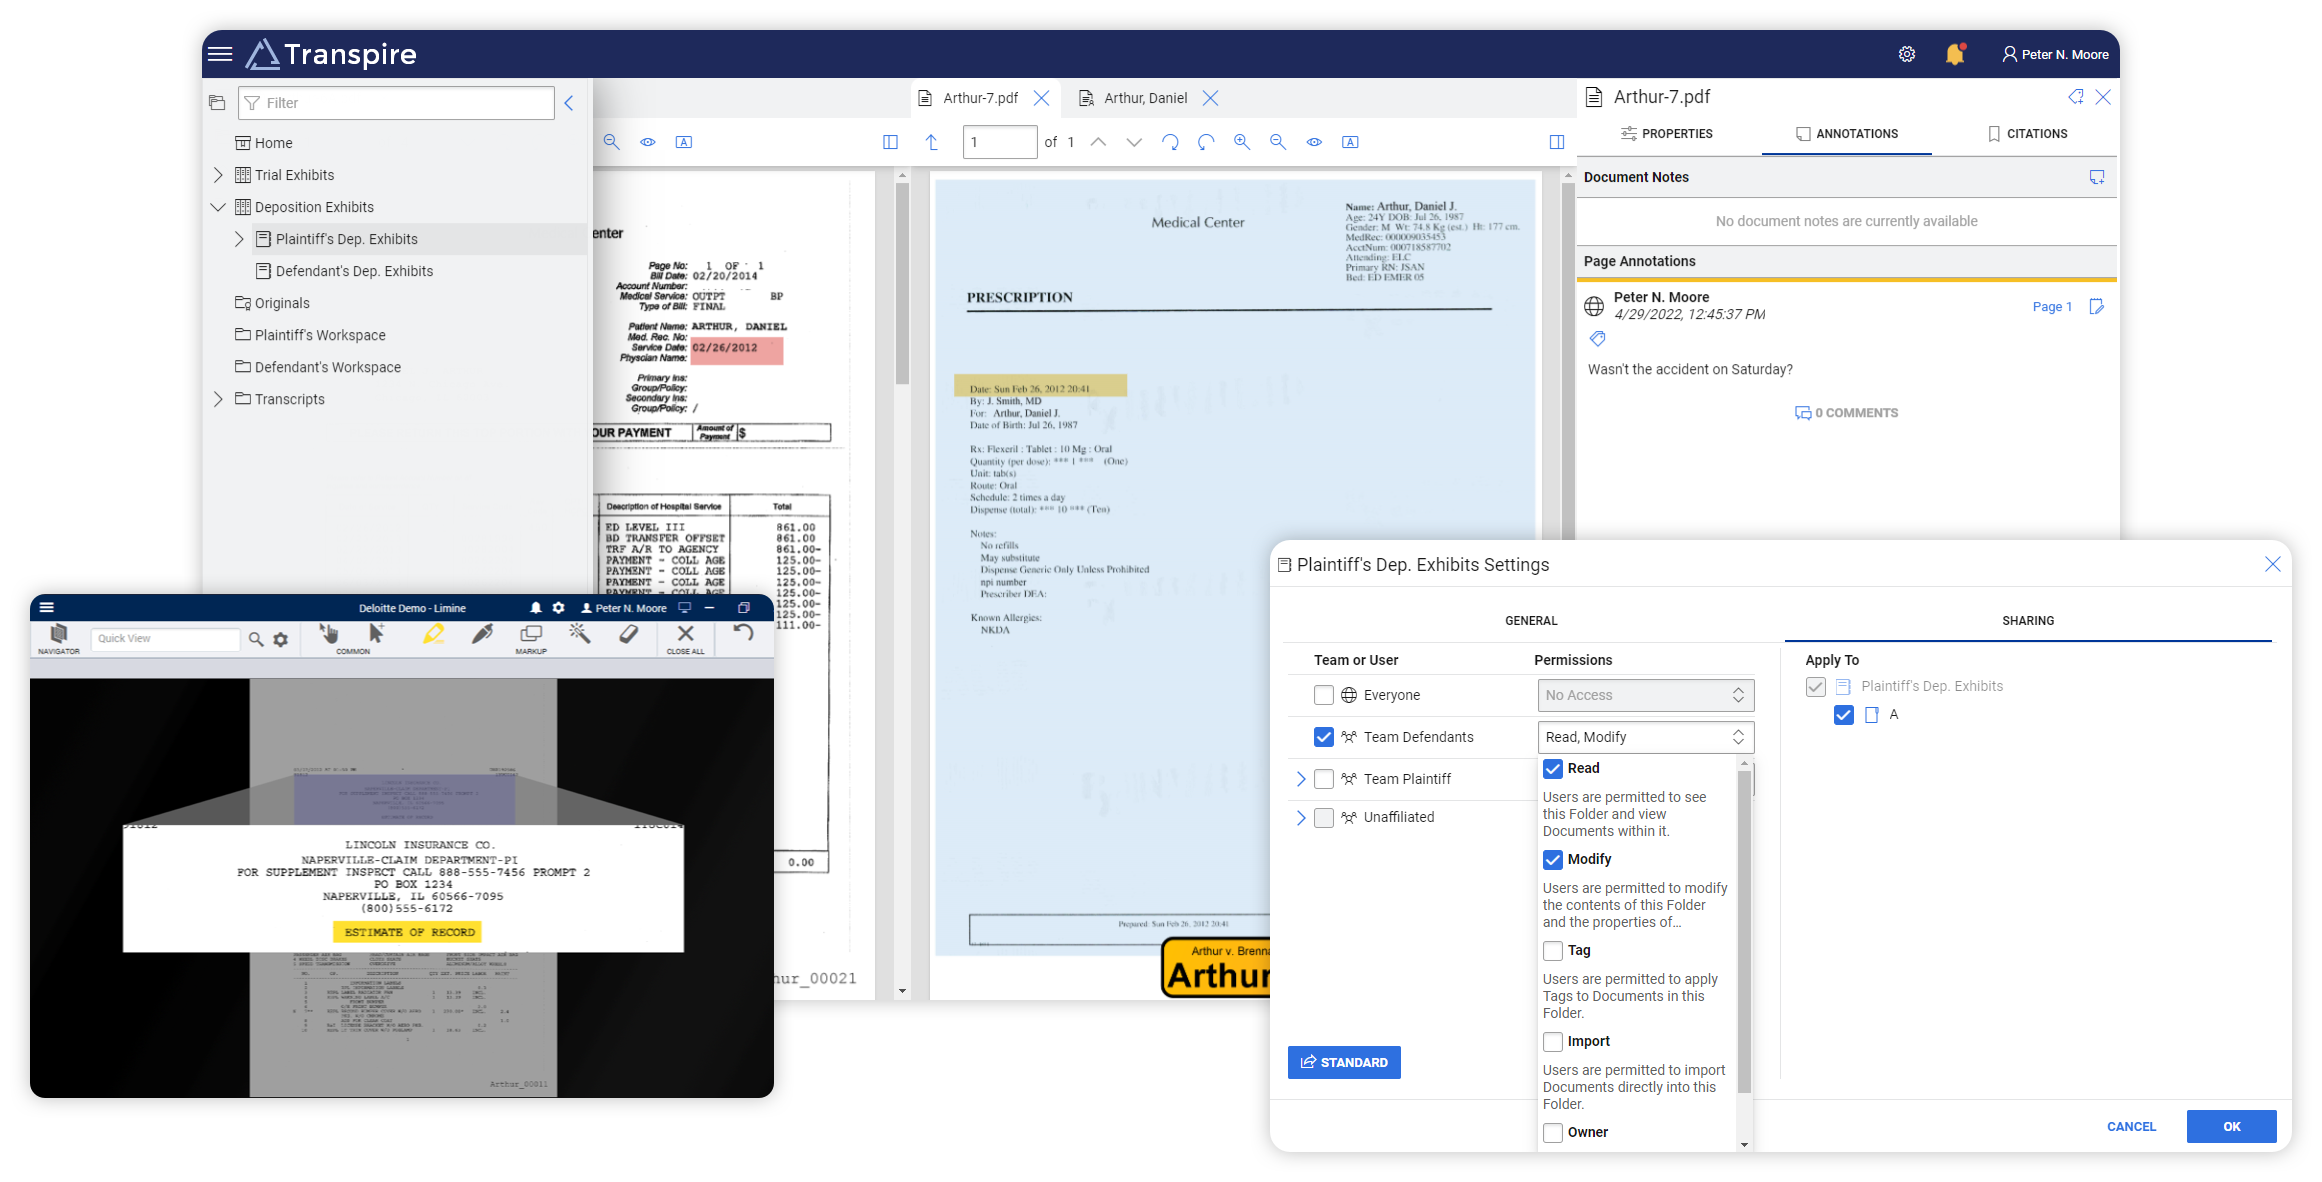Click the Close All icon in the markup toolbar
The height and width of the screenshot is (1182, 2322).
(x=685, y=635)
